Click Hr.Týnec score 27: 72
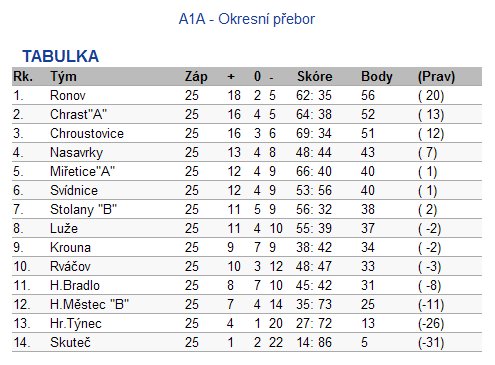The width and height of the screenshot is (495, 365). 314,324
